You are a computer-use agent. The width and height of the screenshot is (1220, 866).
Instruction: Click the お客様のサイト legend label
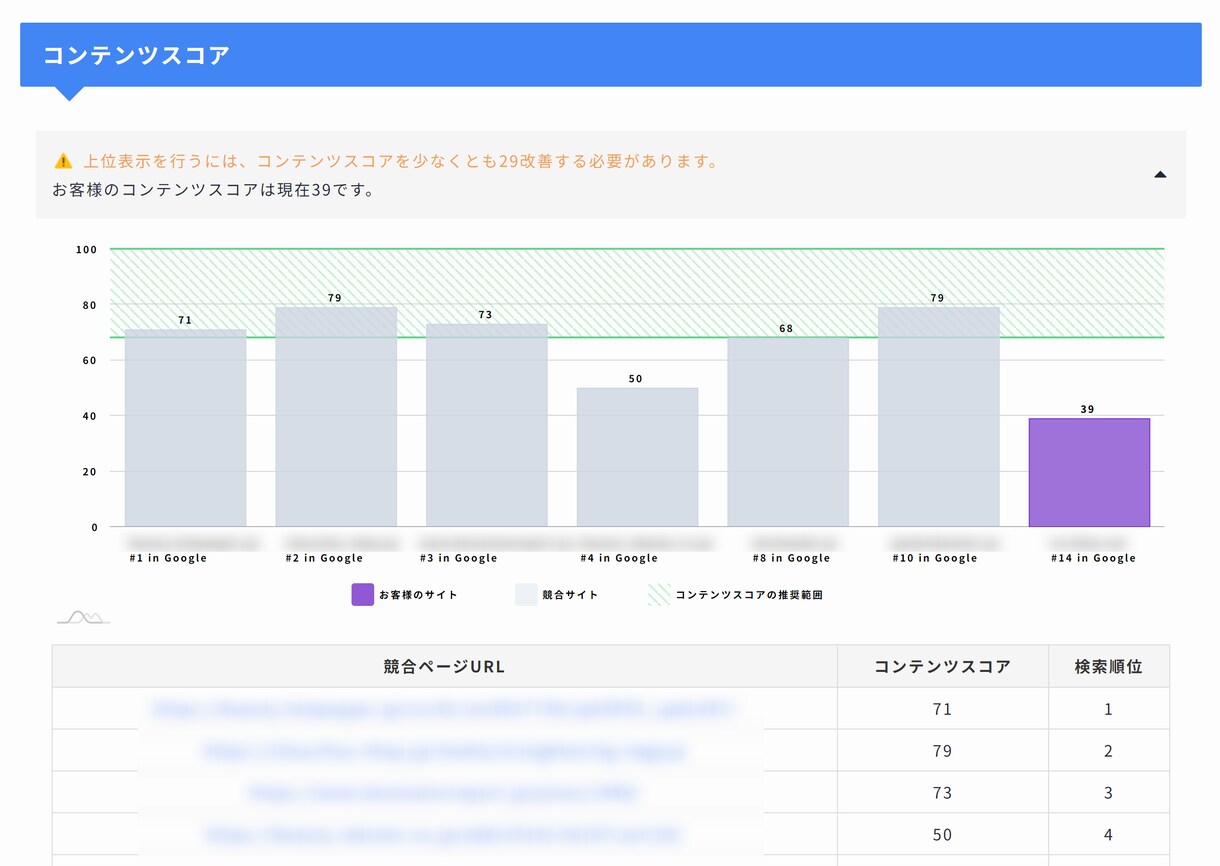click(x=418, y=595)
